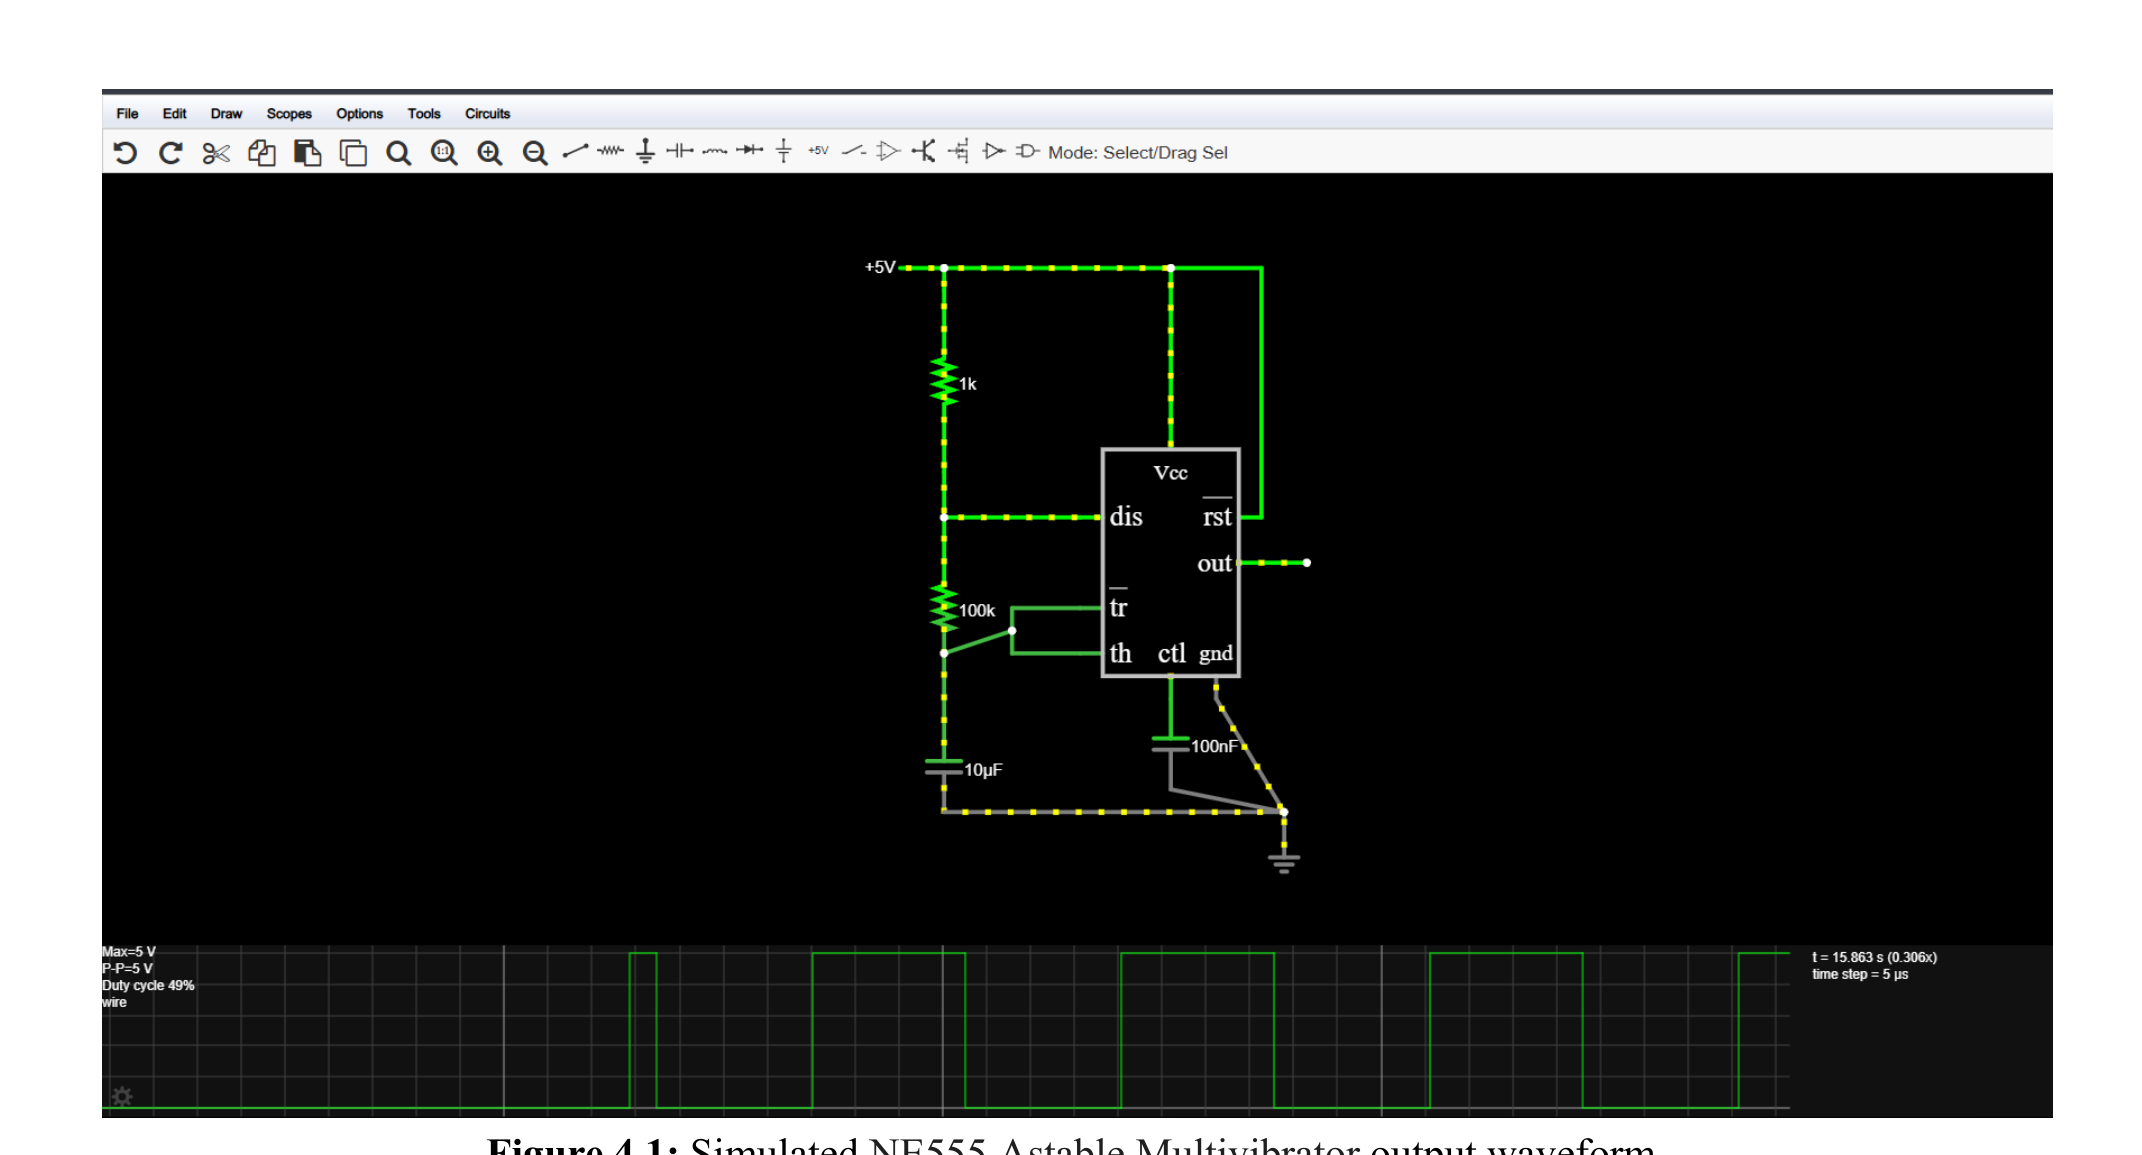Viewport: 2142px width, 1155px height.
Task: Click the 10µF capacitor component
Action: pos(944,767)
